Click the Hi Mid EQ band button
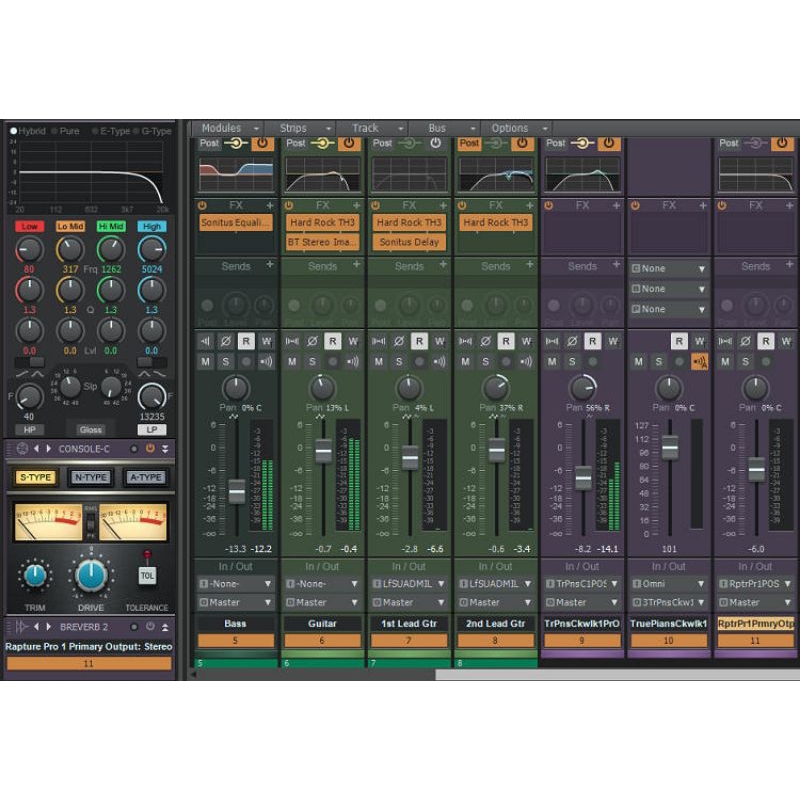The height and width of the screenshot is (800, 800). coord(113,226)
